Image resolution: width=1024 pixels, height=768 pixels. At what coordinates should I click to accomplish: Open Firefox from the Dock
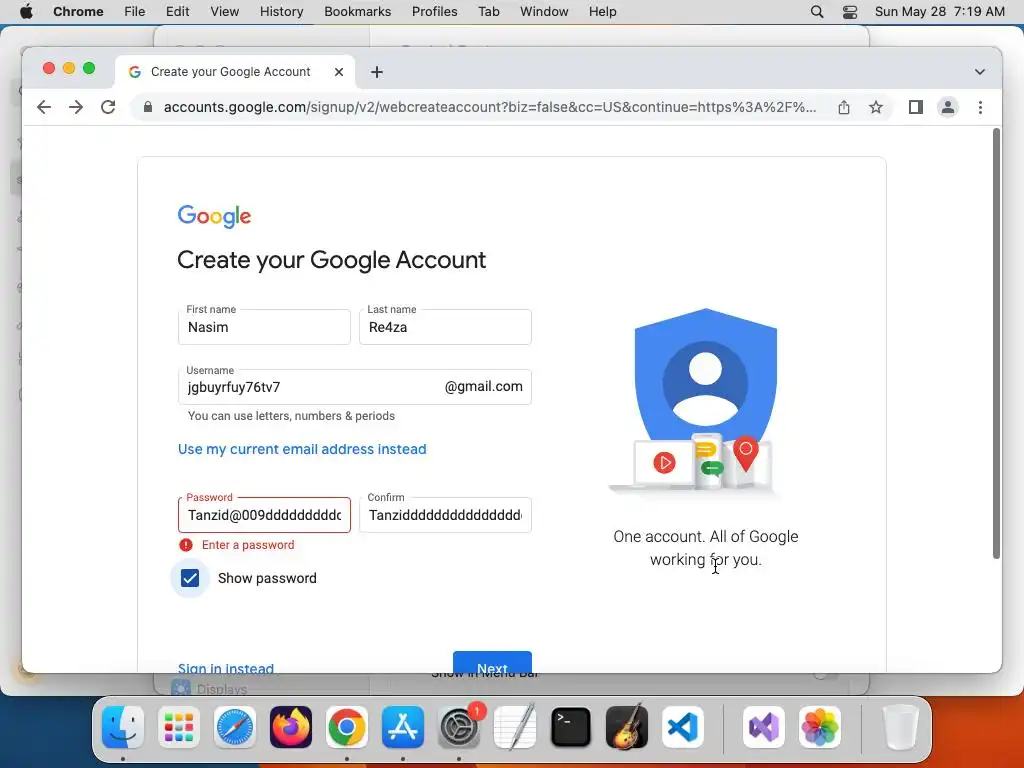click(x=291, y=727)
